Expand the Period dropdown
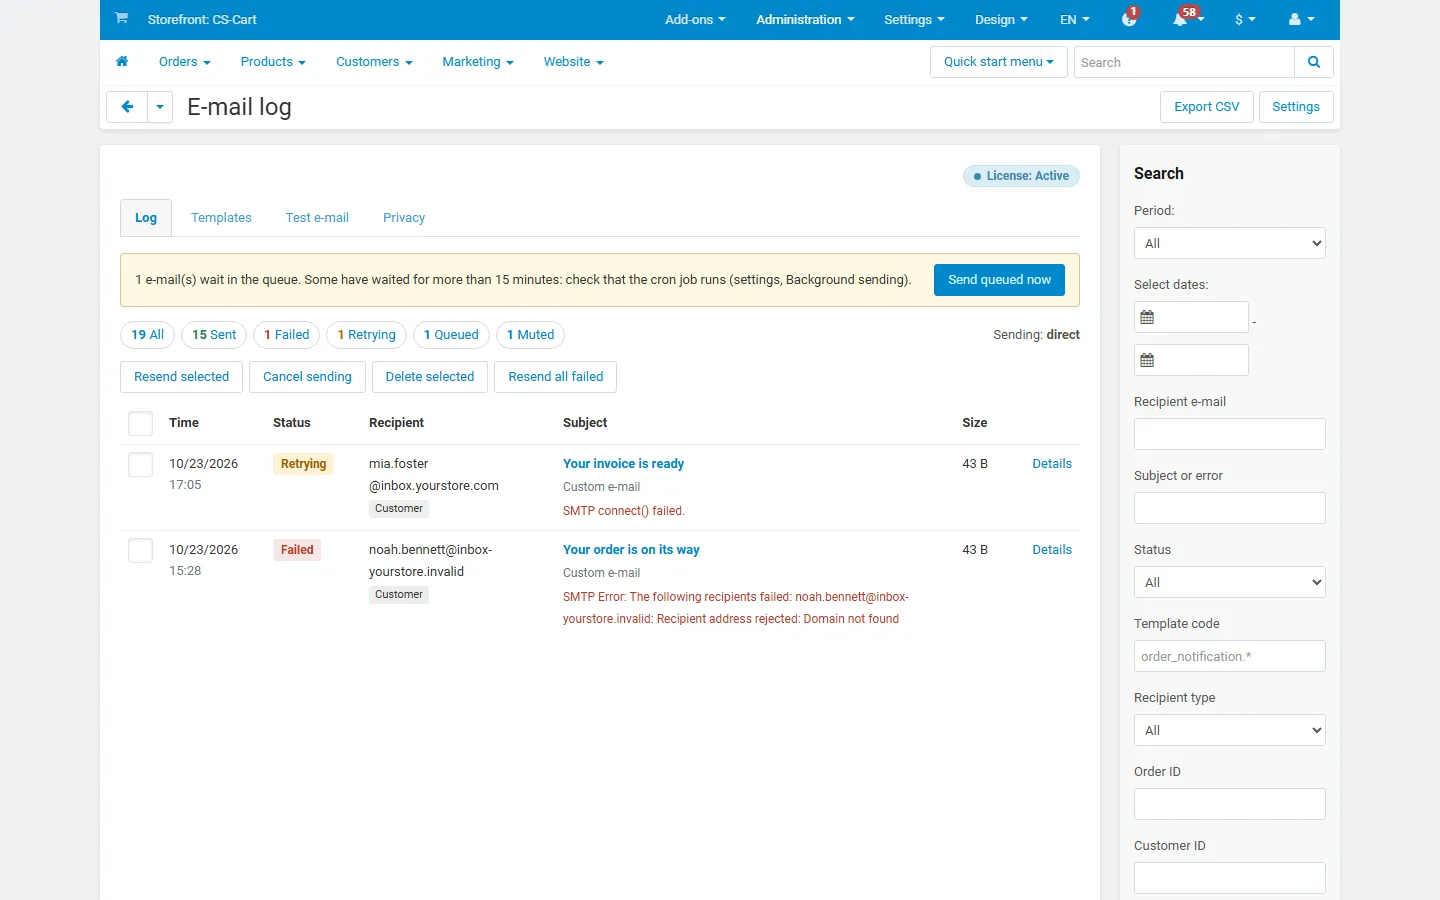This screenshot has width=1440, height=900. (1230, 243)
